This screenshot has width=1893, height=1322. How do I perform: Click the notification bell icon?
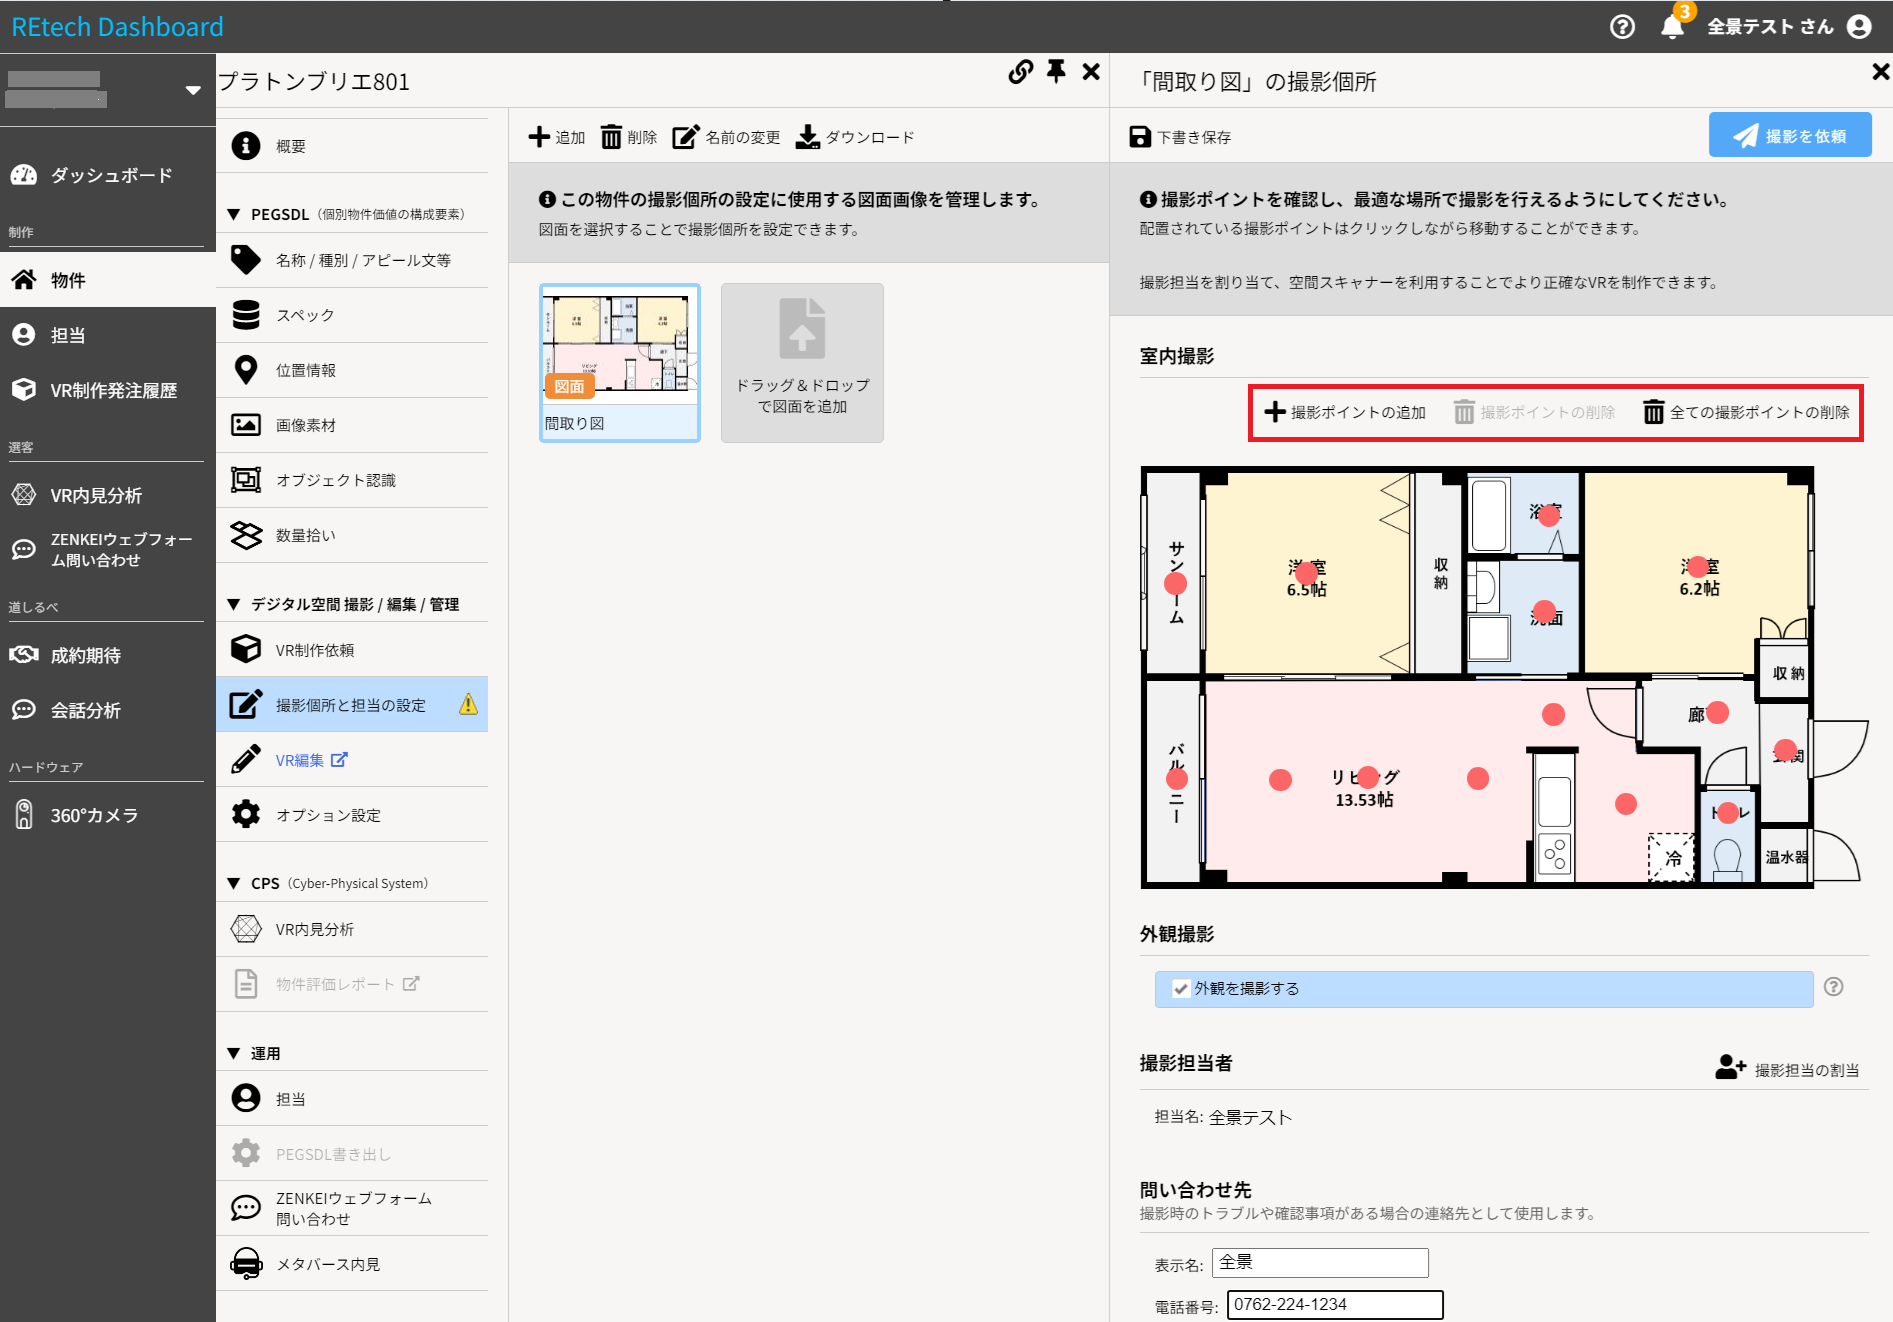click(x=1672, y=27)
